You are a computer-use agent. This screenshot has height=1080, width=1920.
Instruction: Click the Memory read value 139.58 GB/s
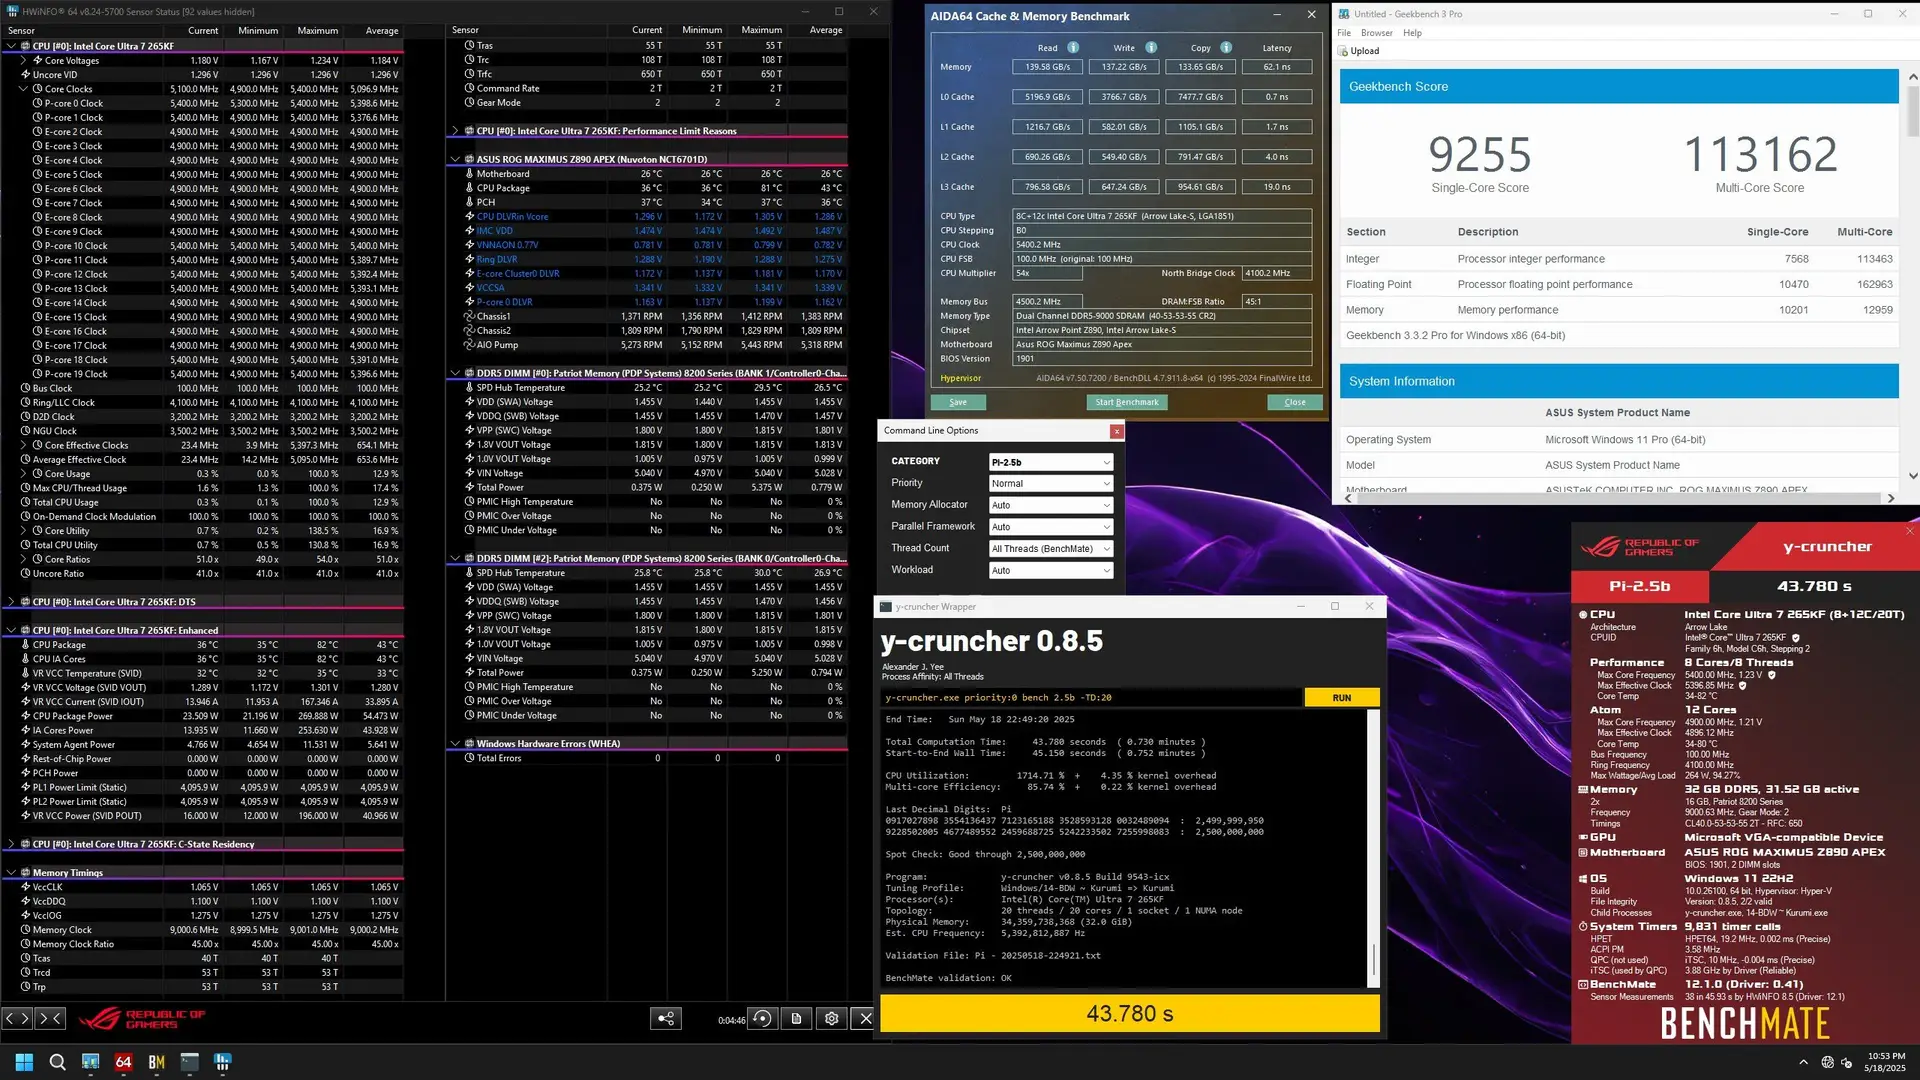pos(1047,67)
